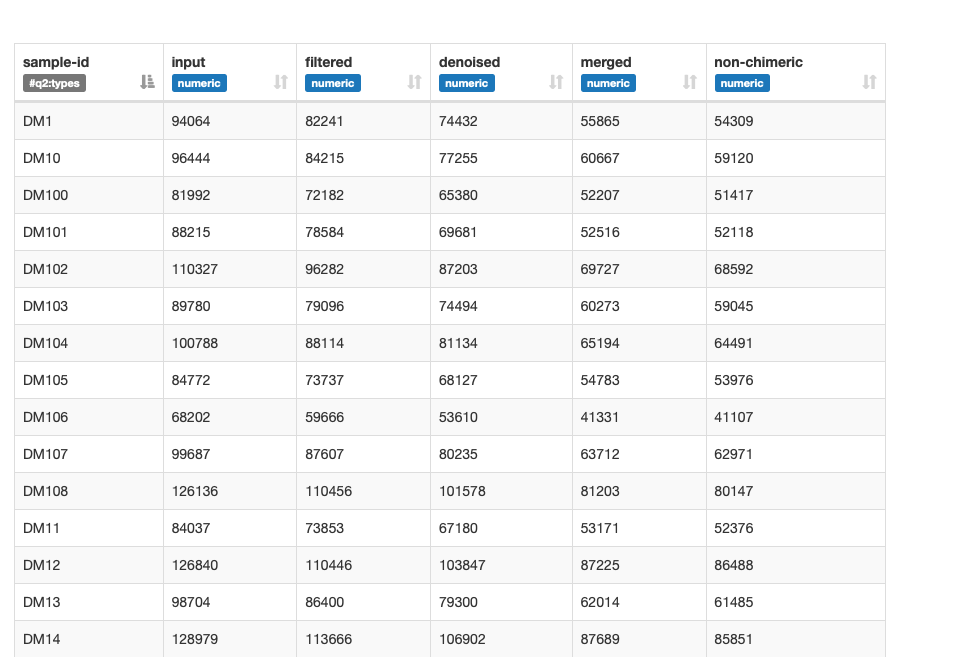Click the numeric badge under the denoised header

click(x=467, y=83)
